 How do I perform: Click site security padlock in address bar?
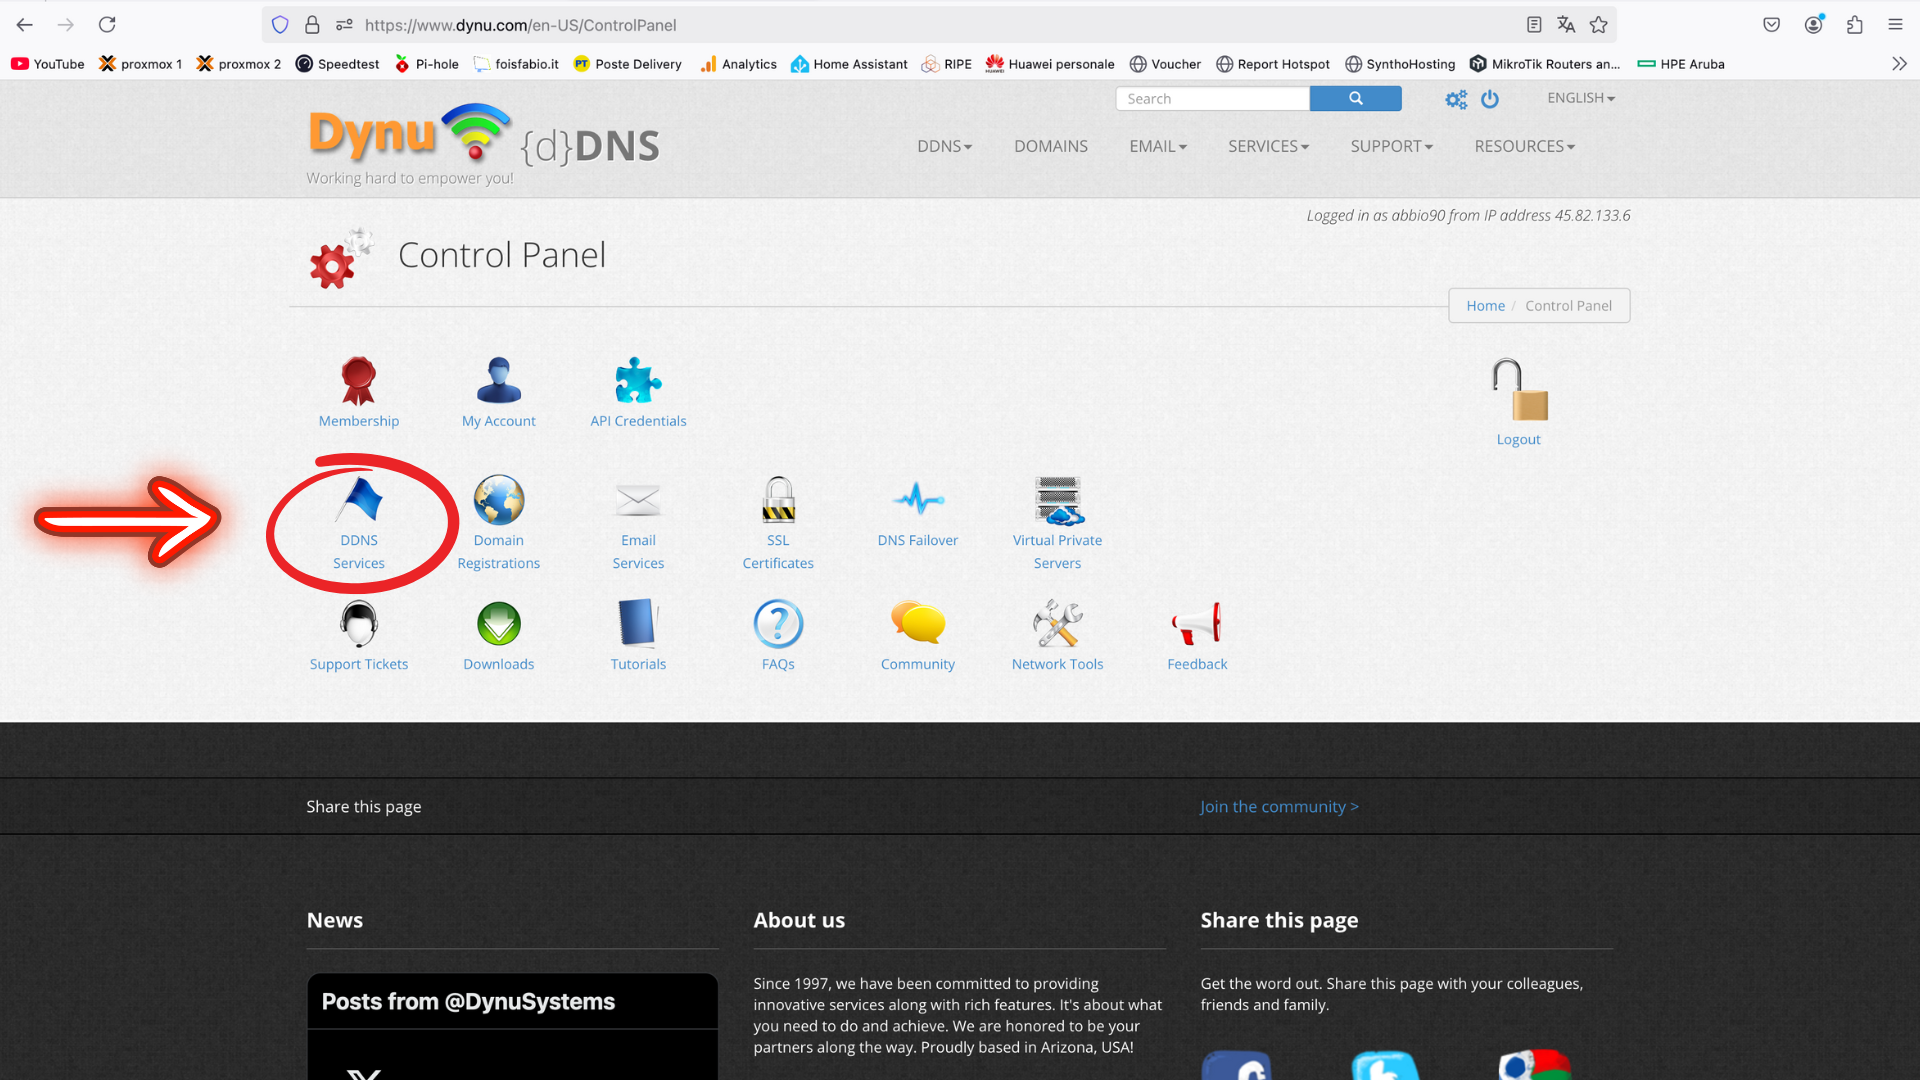(x=312, y=25)
